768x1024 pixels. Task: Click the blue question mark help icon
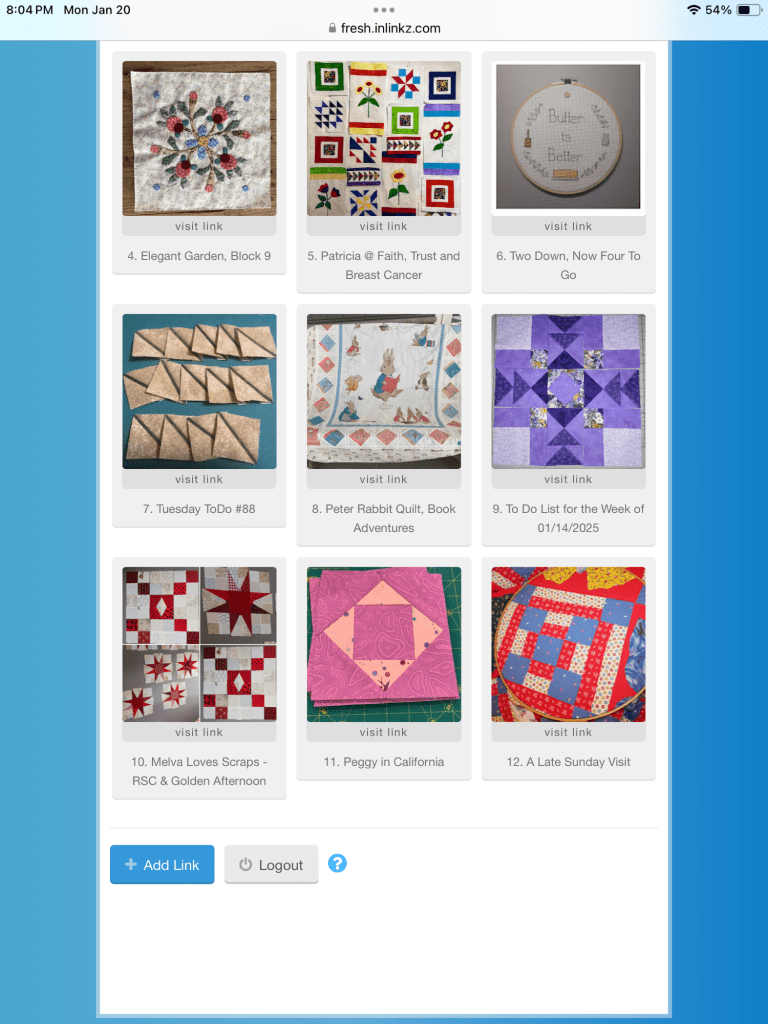(337, 863)
